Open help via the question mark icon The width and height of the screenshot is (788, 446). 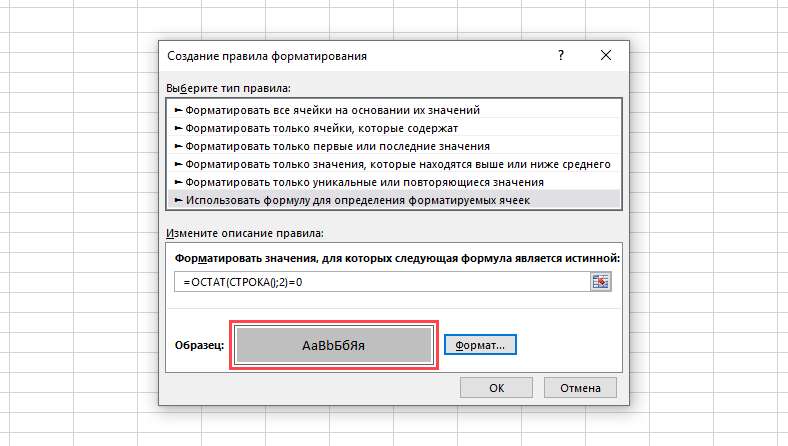coord(561,55)
